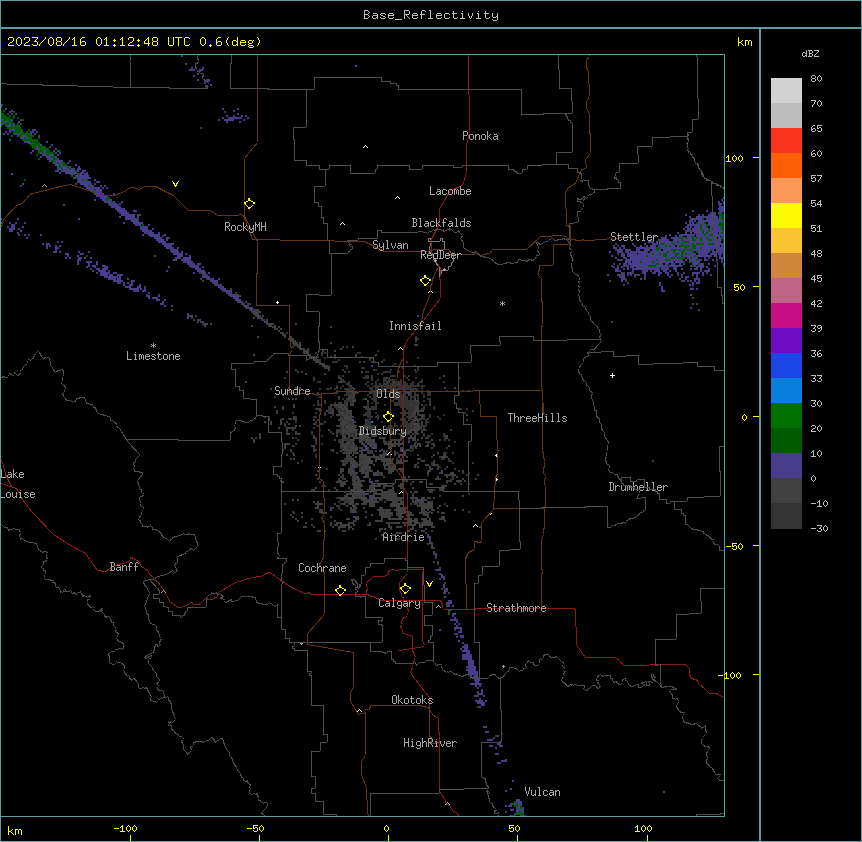
Task: Click the Sundre town label
Action: pos(292,391)
